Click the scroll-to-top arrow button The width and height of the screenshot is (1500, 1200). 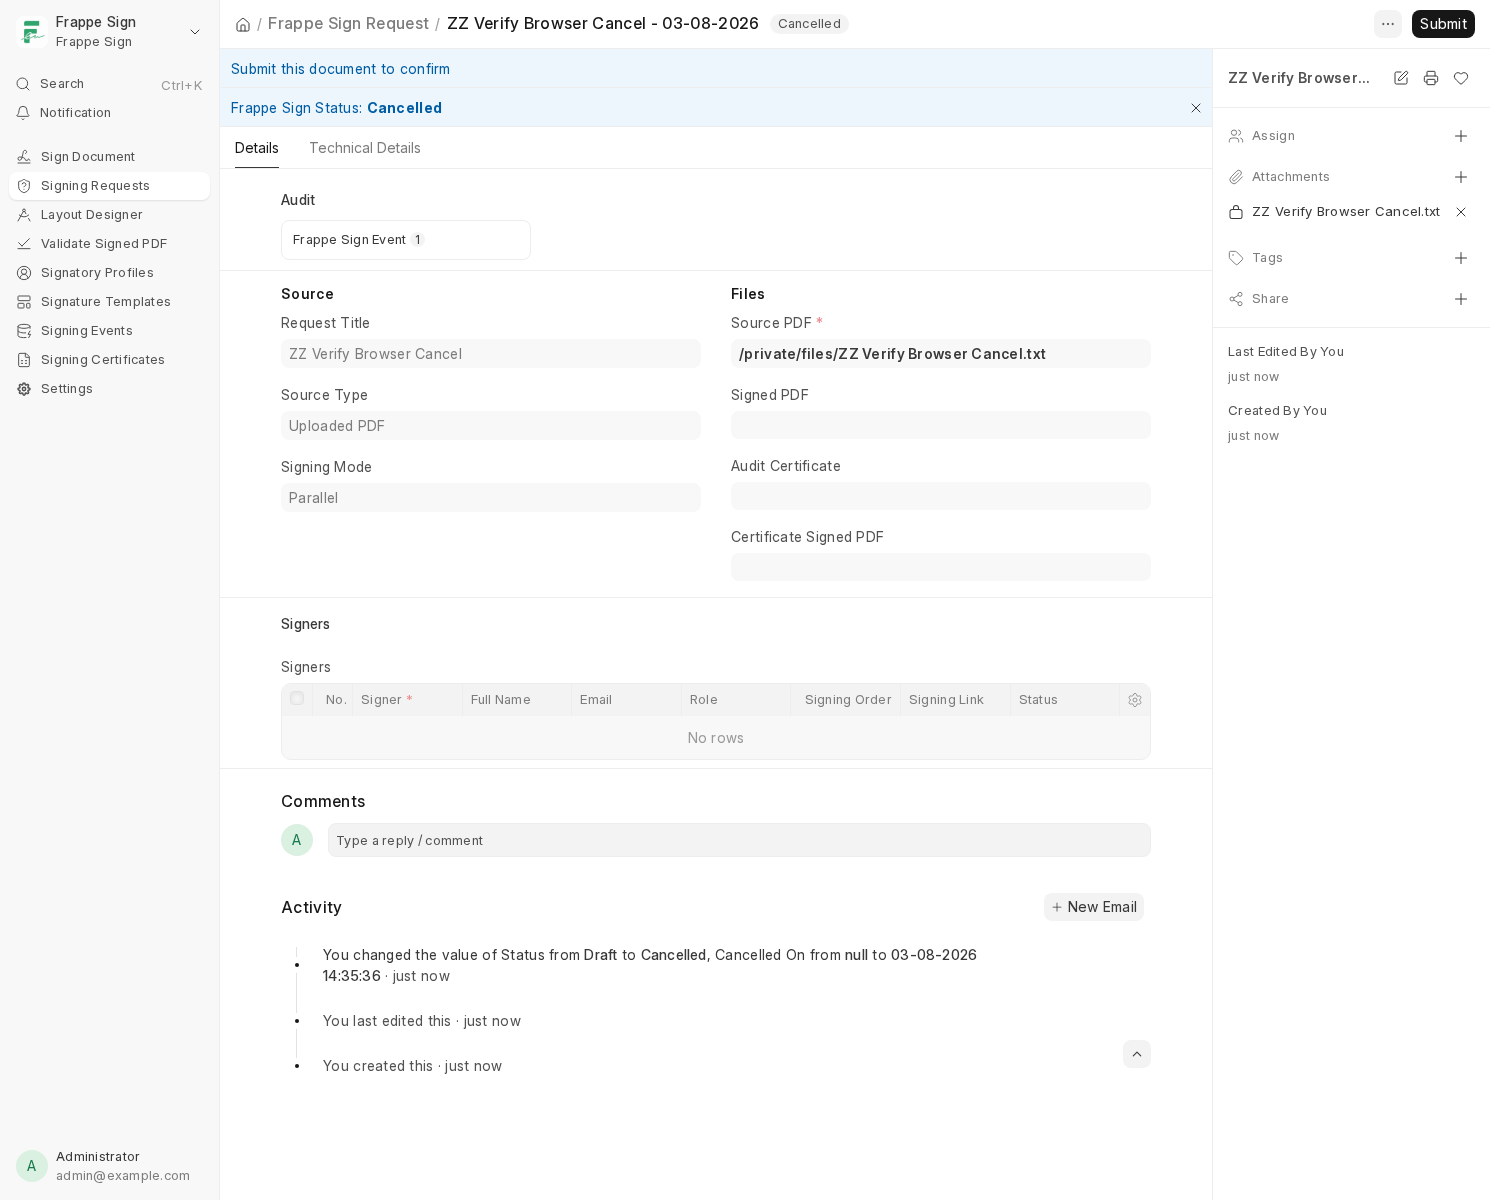click(x=1137, y=1054)
